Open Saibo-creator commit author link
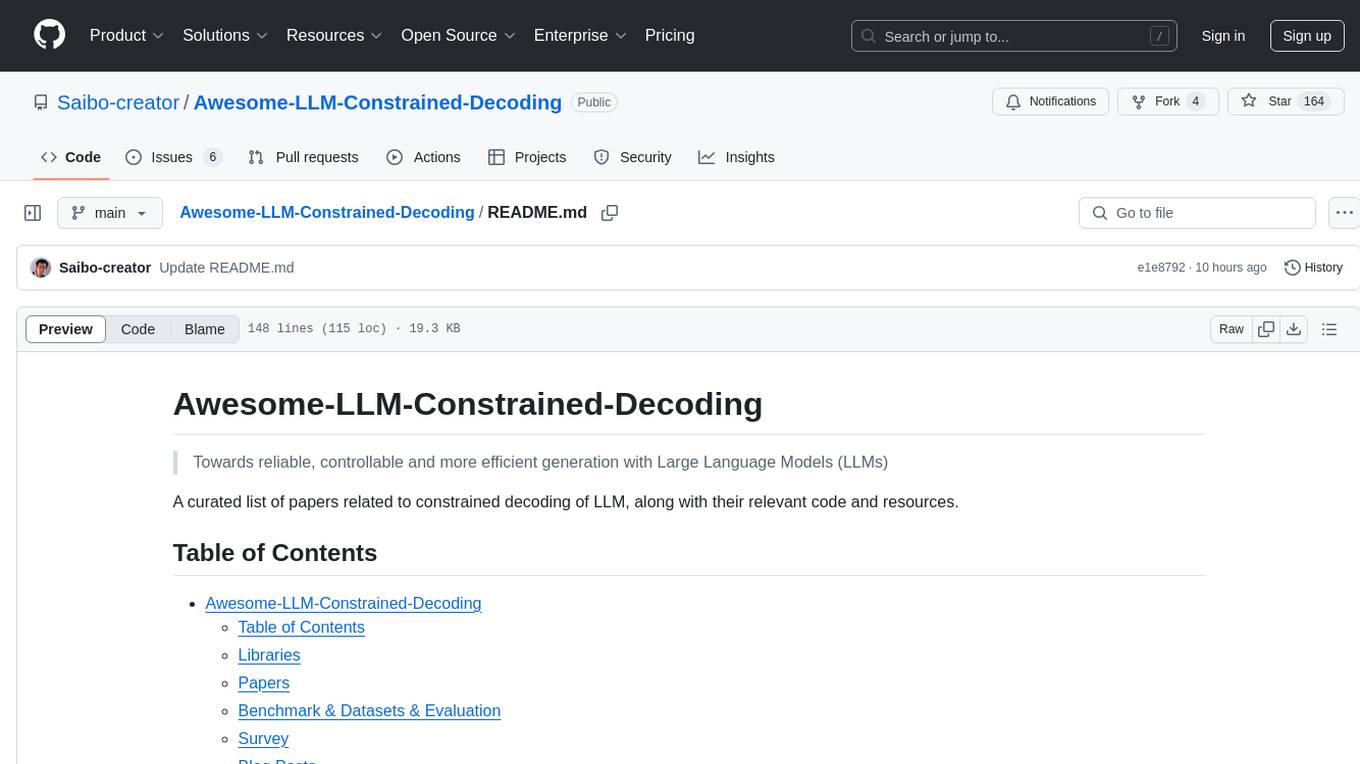The image size is (1360, 764). pos(105,267)
